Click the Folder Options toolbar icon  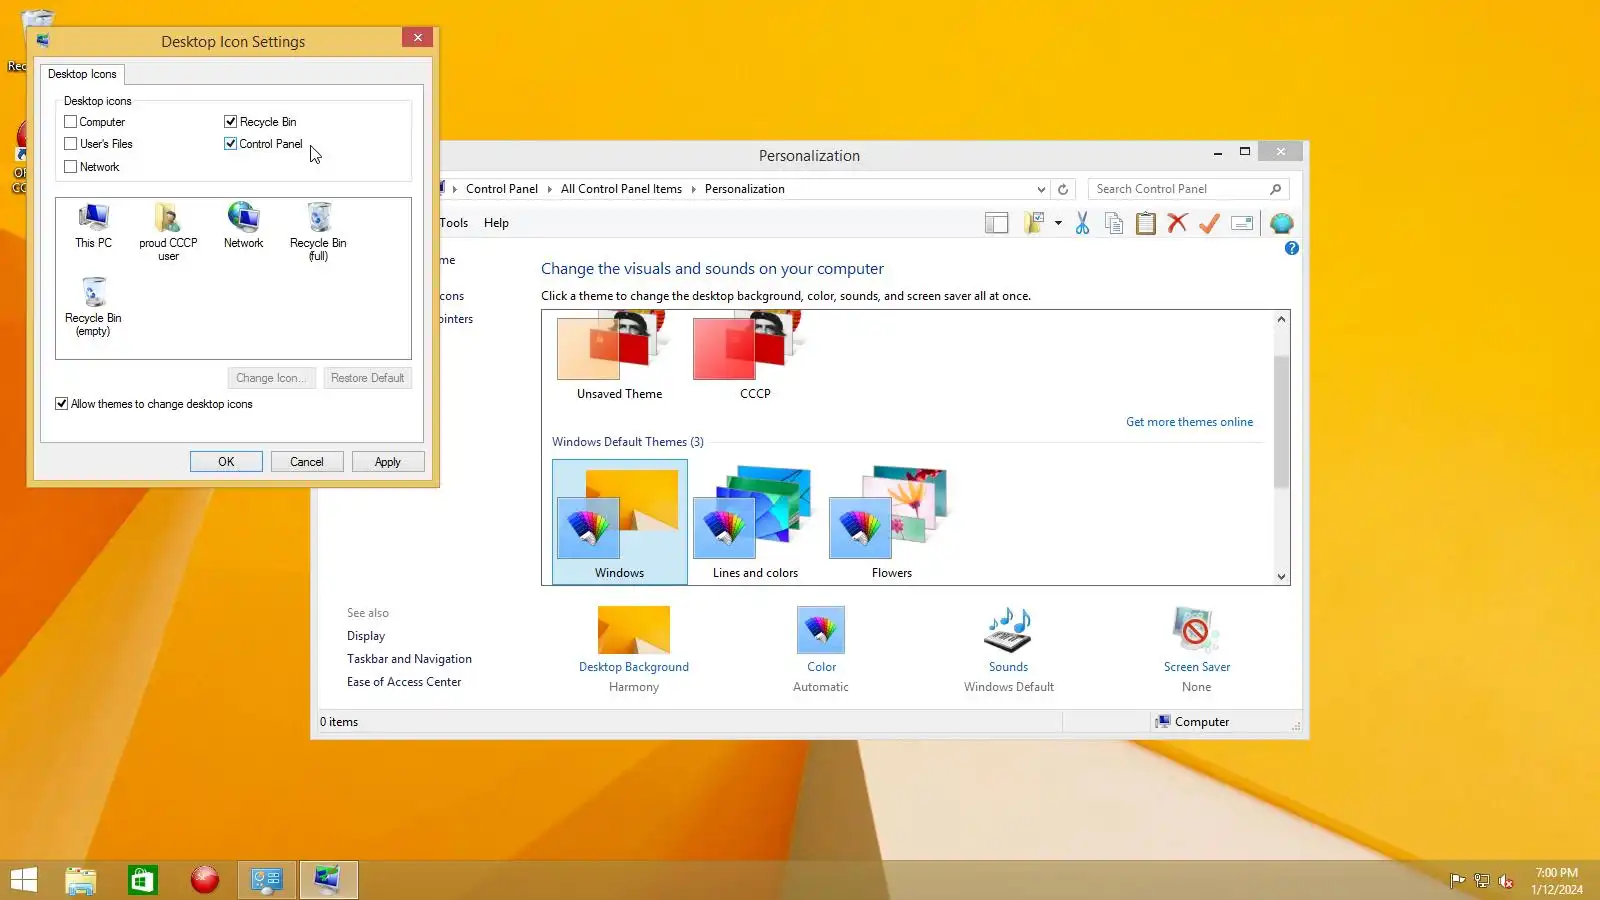(1034, 223)
